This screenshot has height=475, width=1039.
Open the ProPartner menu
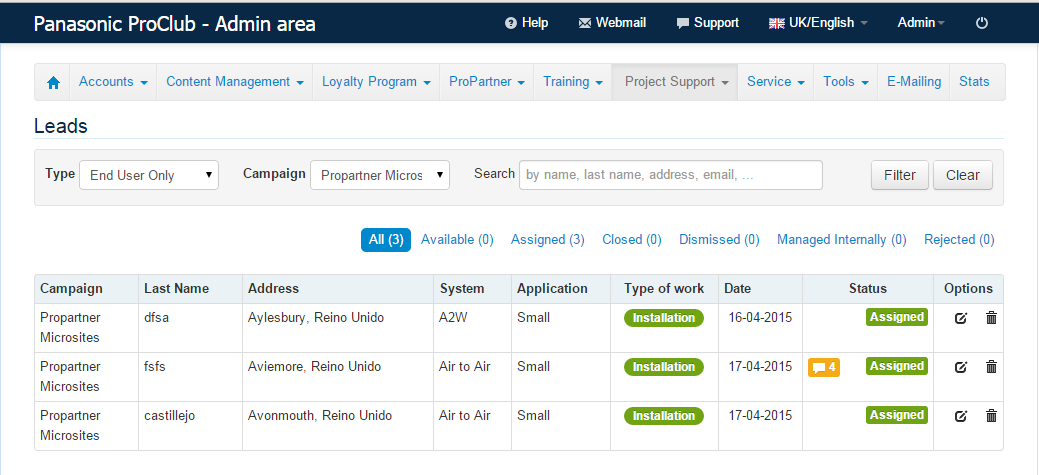(x=487, y=82)
